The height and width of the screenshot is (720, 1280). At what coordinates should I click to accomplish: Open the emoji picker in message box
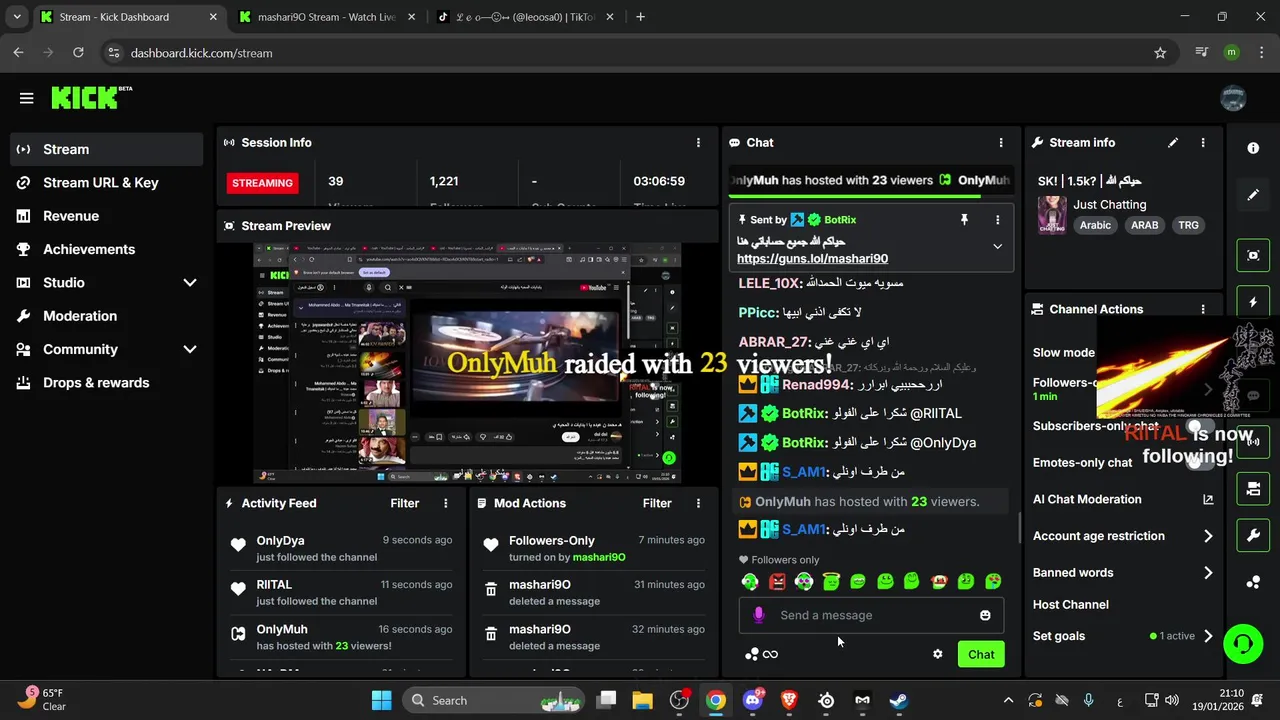985,615
